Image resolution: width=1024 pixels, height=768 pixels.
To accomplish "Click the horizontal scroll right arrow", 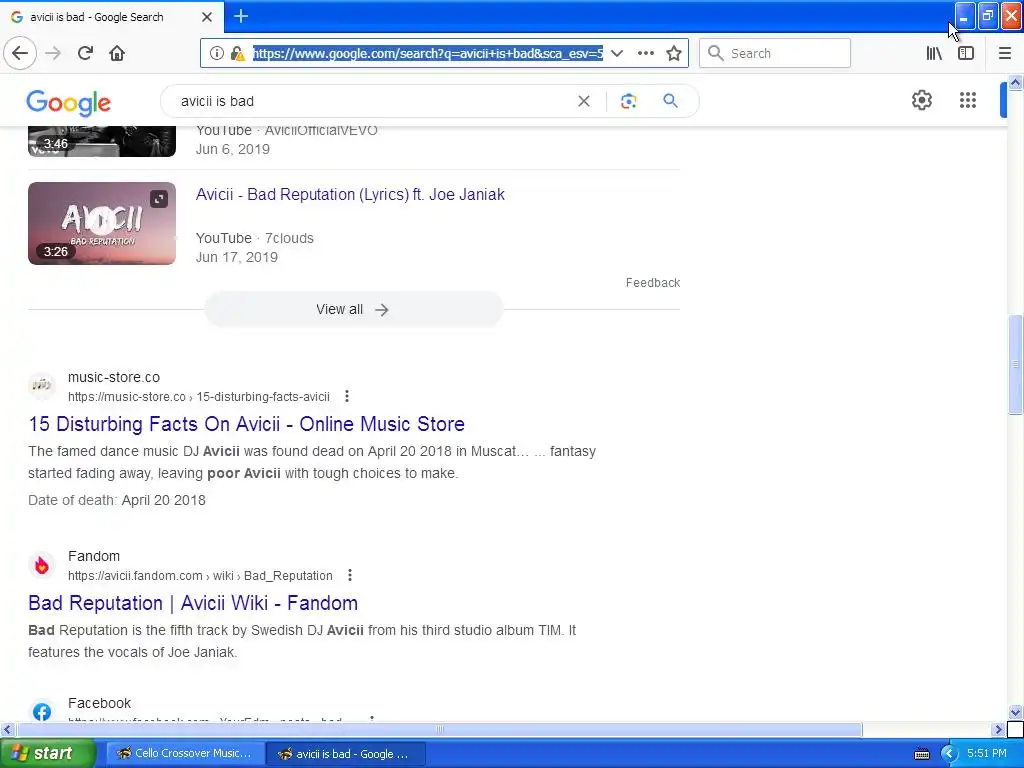I will pyautogui.click(x=999, y=729).
